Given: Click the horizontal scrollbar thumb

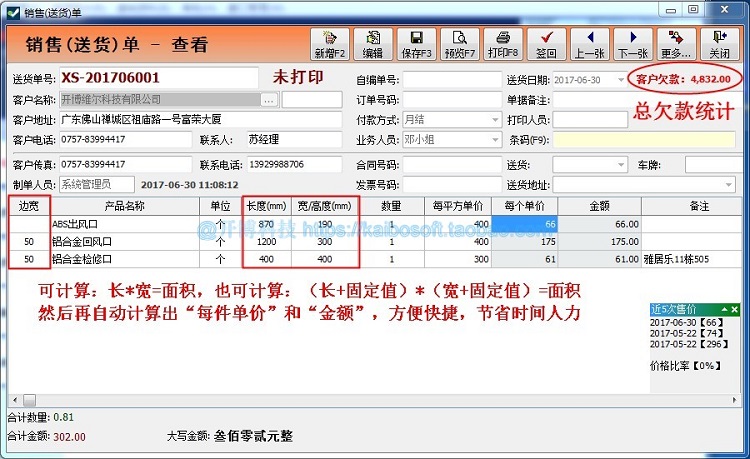Looking at the screenshot, I should pos(30,400).
